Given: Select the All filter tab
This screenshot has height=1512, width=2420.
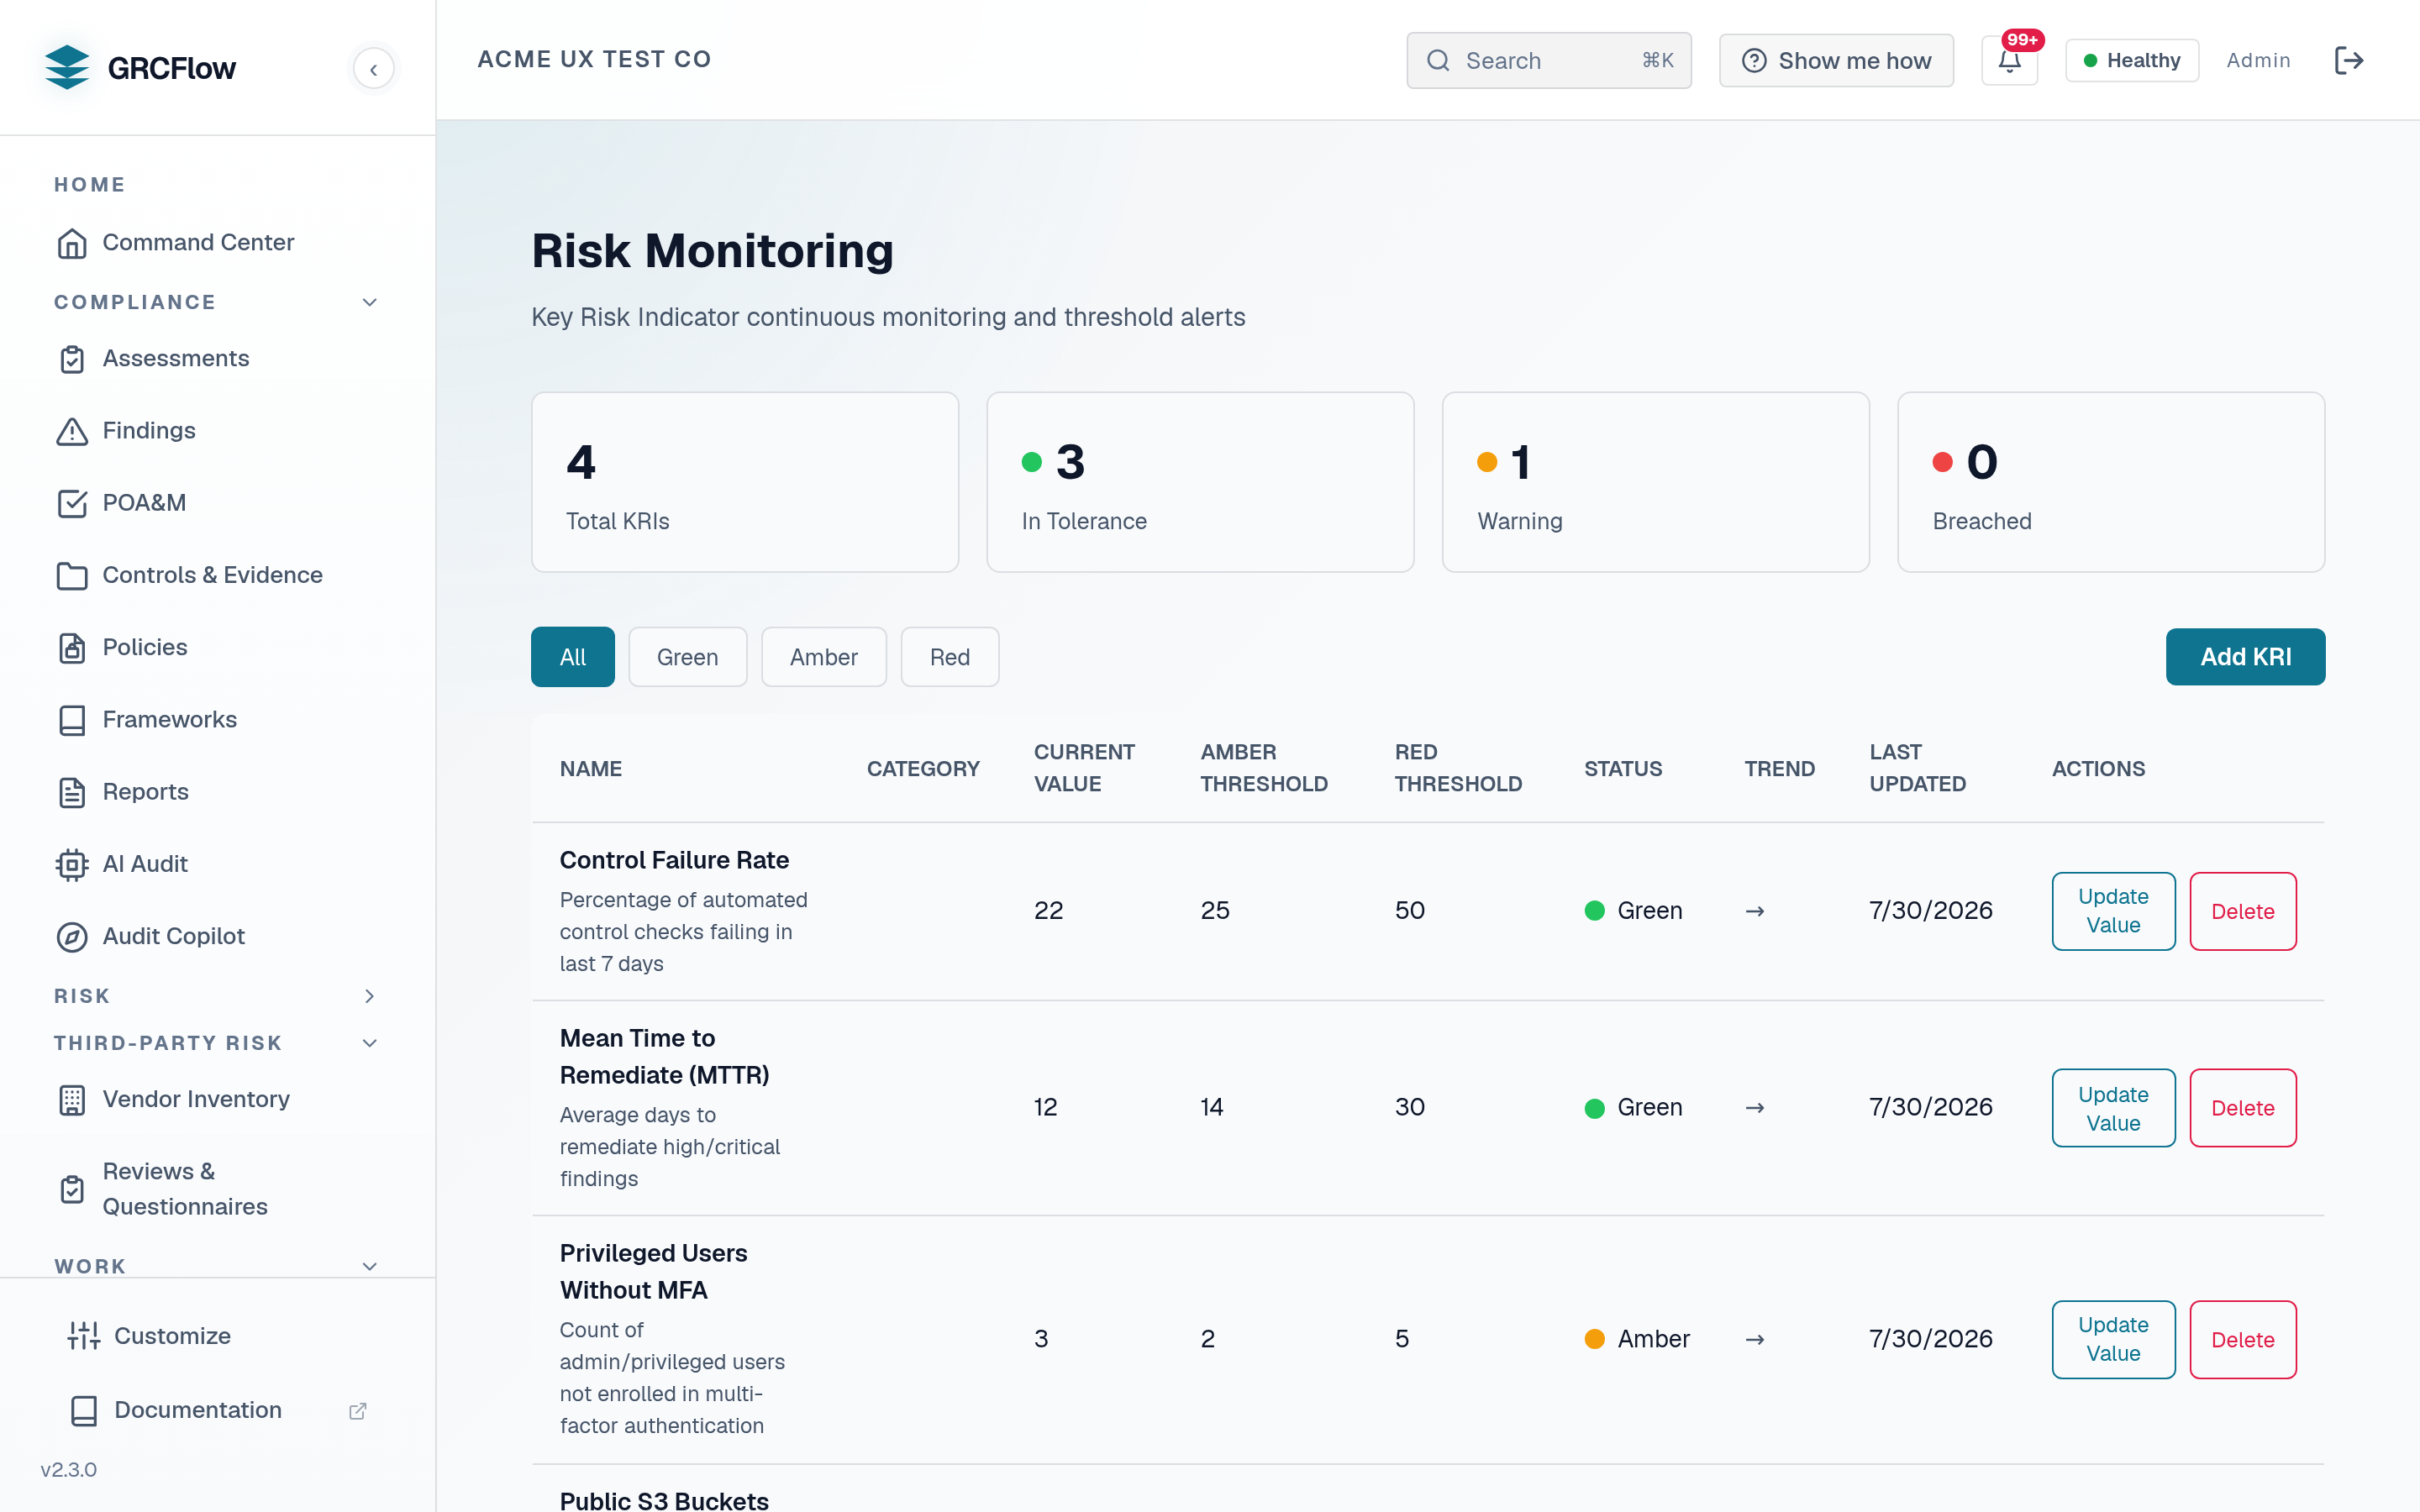Looking at the screenshot, I should (x=573, y=657).
